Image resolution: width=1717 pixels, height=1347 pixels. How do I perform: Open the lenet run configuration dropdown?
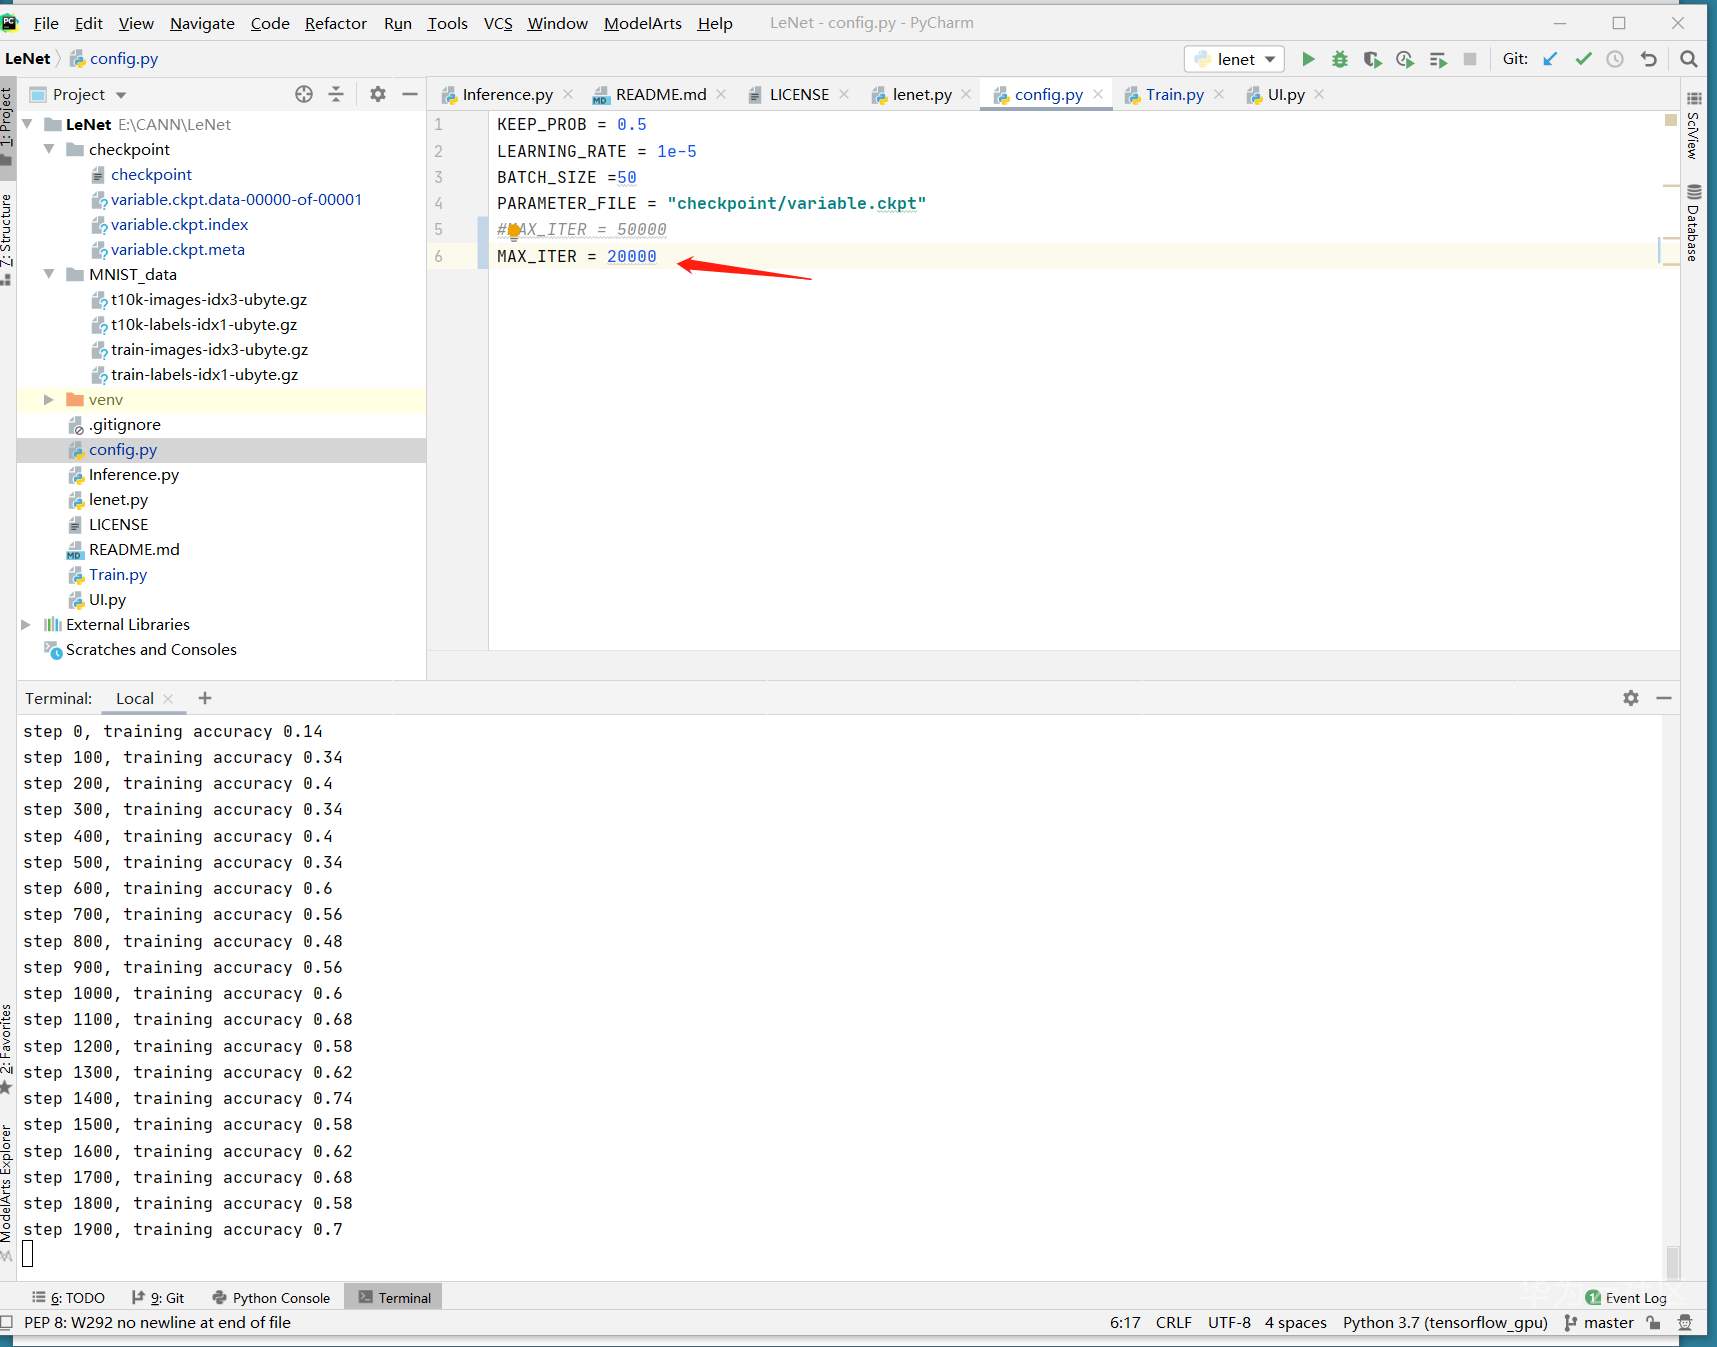coord(1234,59)
